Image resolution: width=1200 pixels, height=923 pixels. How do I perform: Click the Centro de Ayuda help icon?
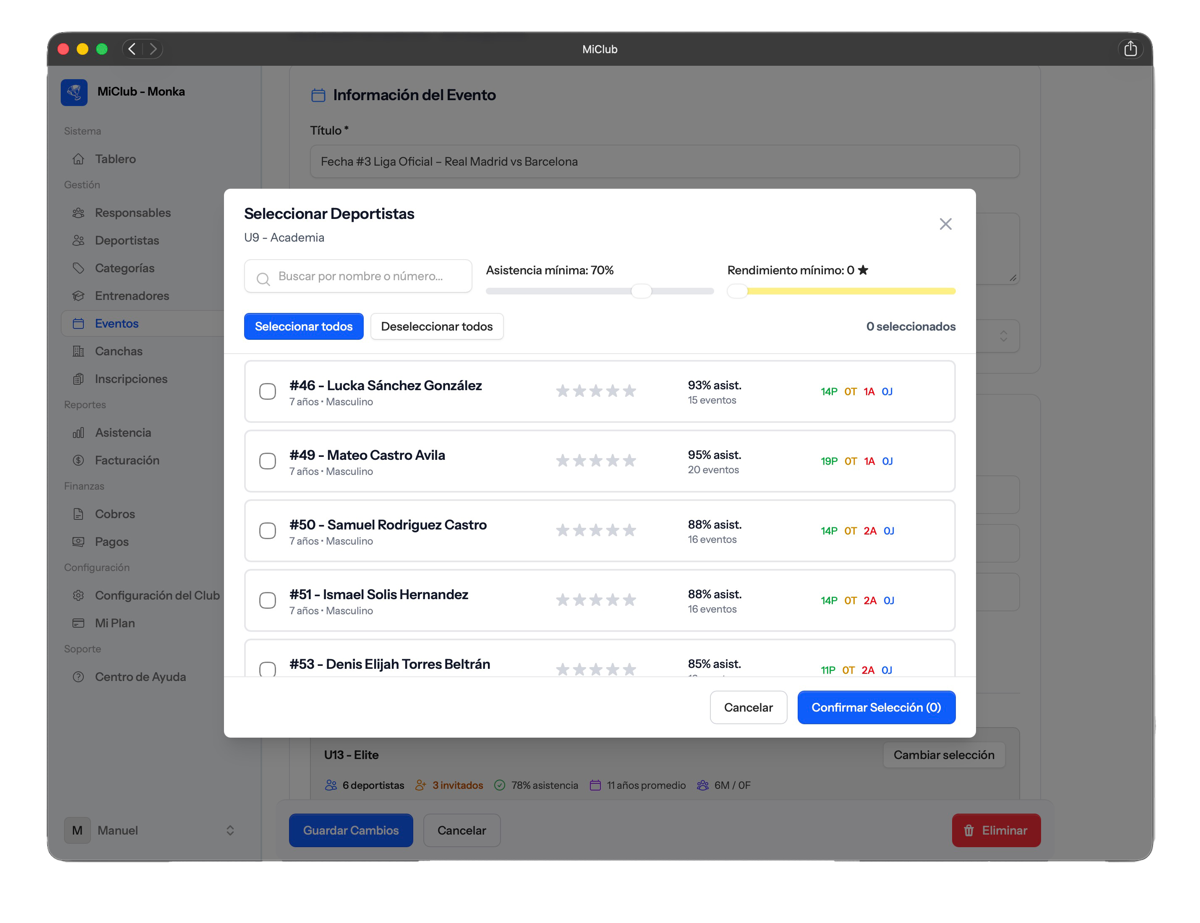tap(78, 677)
